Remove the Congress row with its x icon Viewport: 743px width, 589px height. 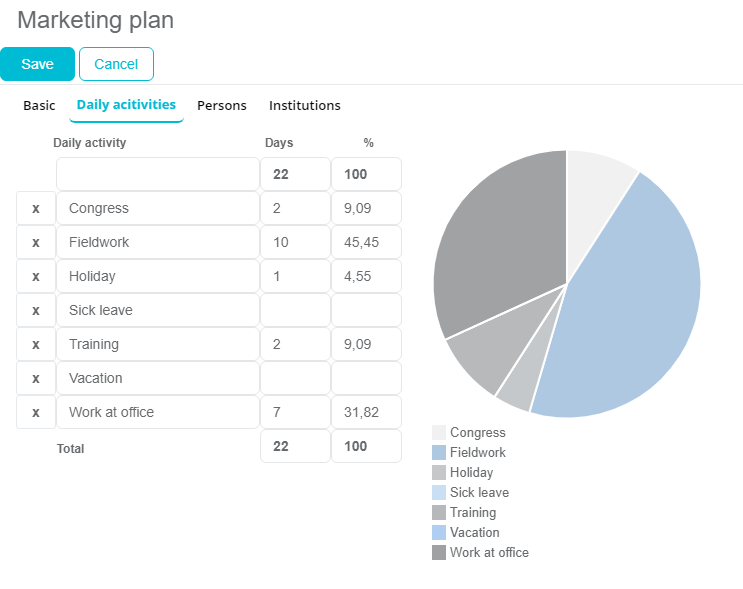pos(36,209)
